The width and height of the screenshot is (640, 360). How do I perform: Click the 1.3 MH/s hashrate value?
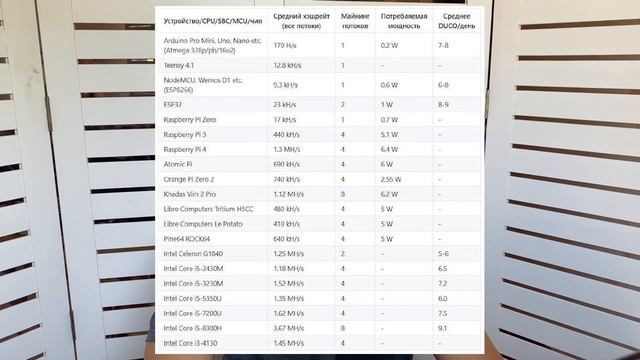coord(287,149)
